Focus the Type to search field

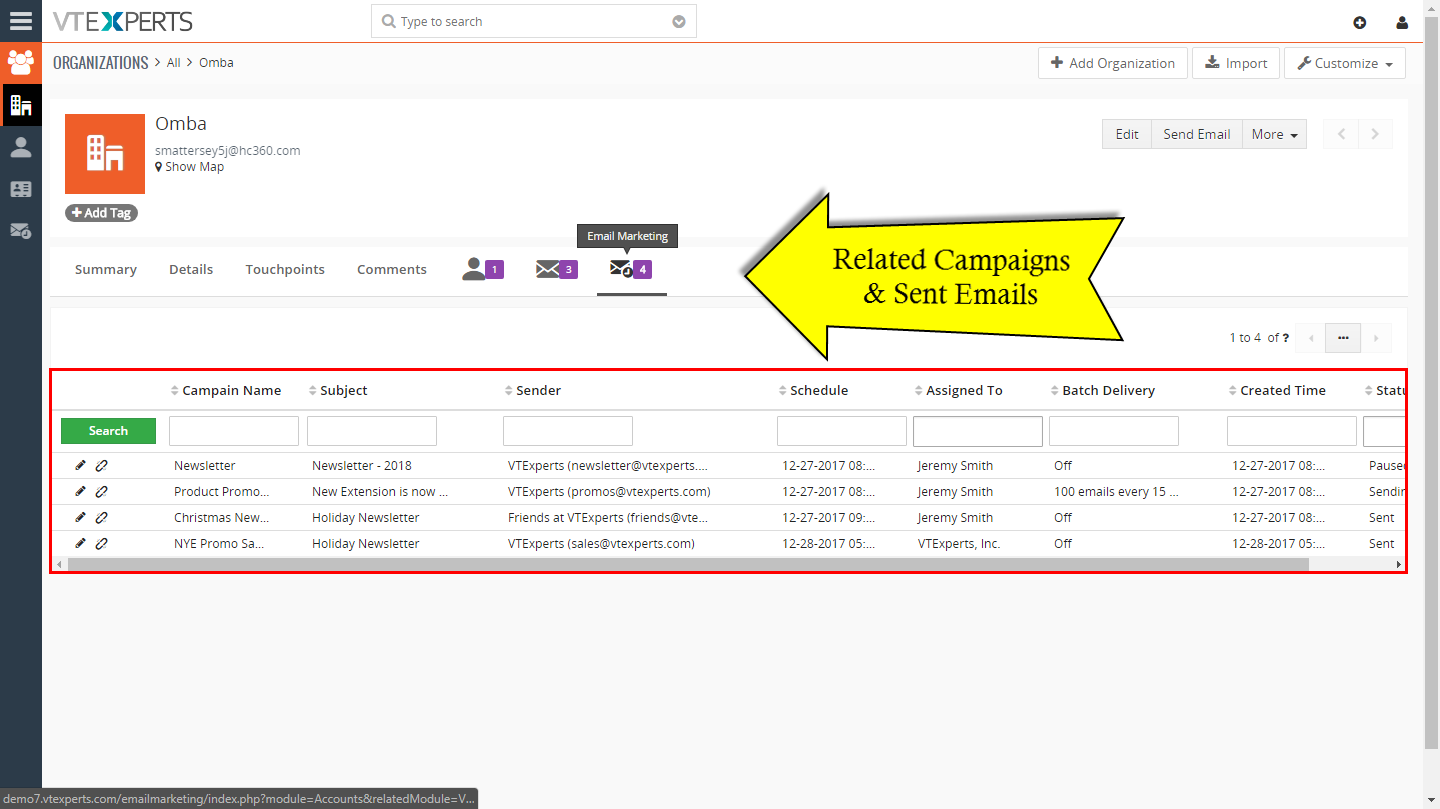coord(534,22)
